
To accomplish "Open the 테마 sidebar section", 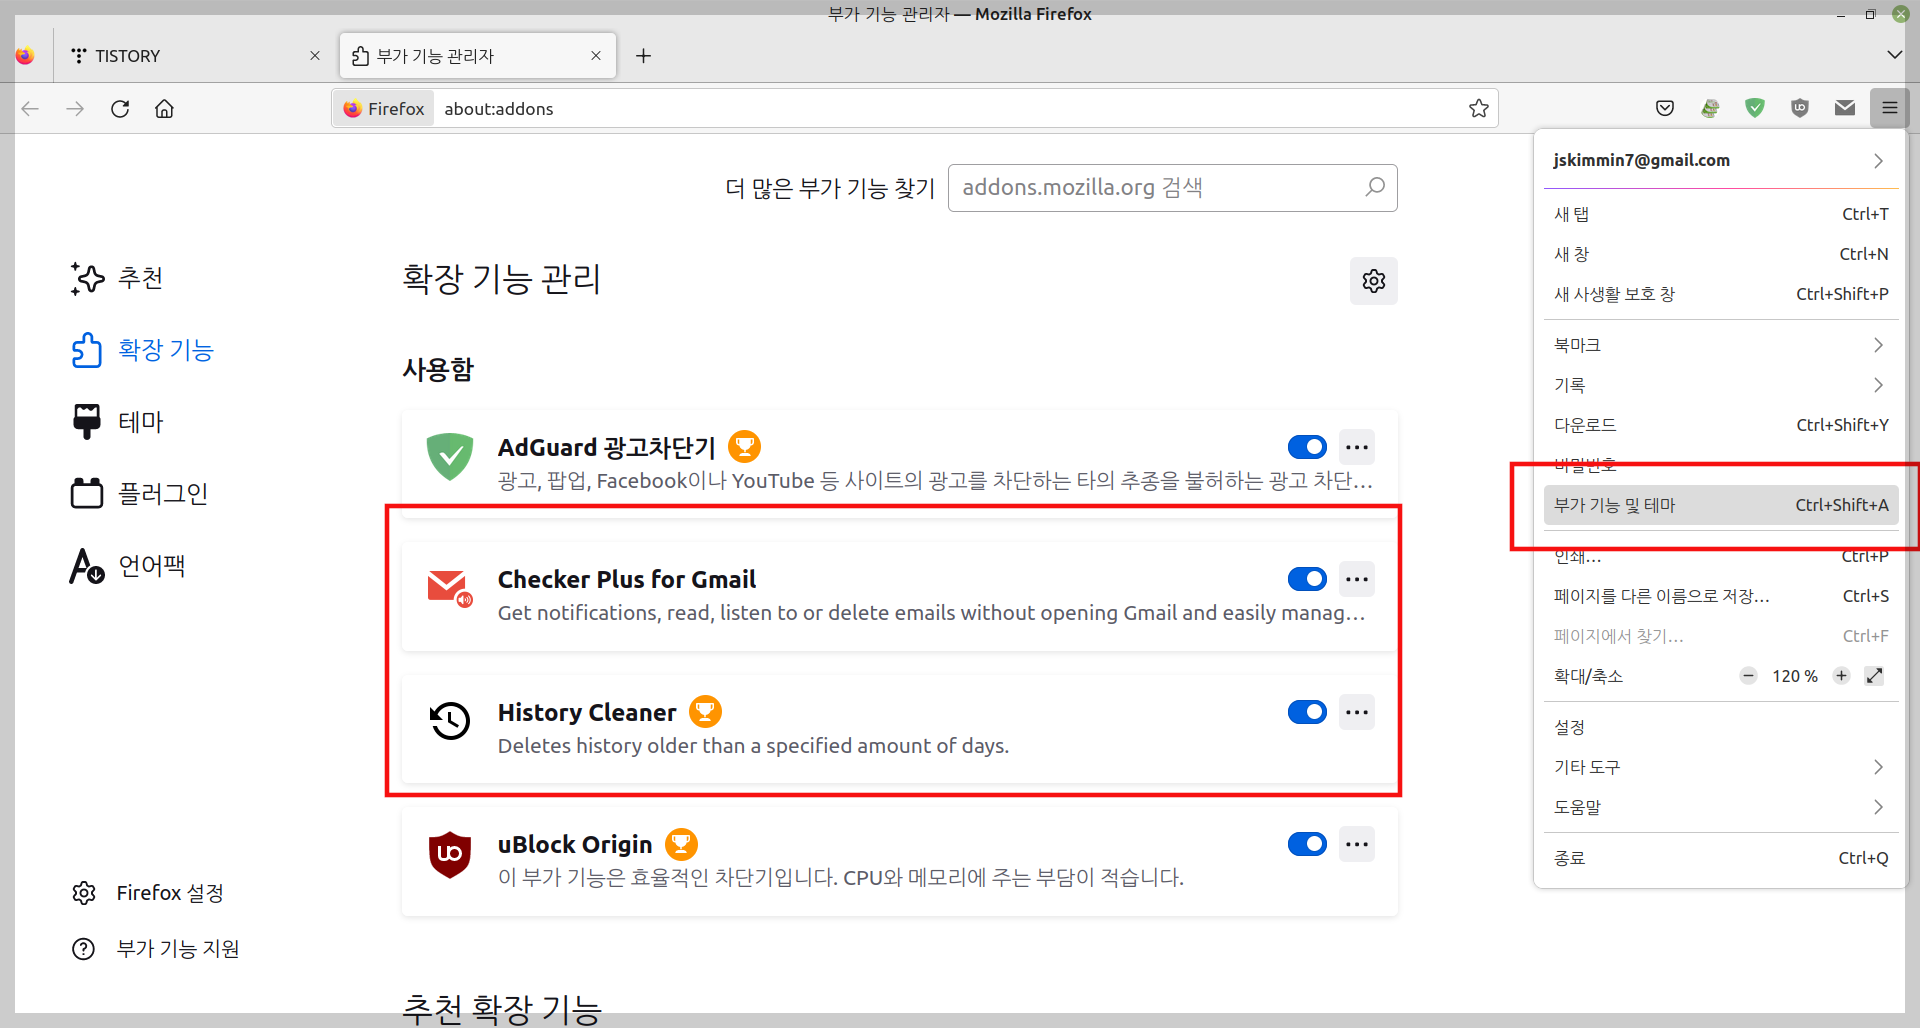I will [x=139, y=421].
